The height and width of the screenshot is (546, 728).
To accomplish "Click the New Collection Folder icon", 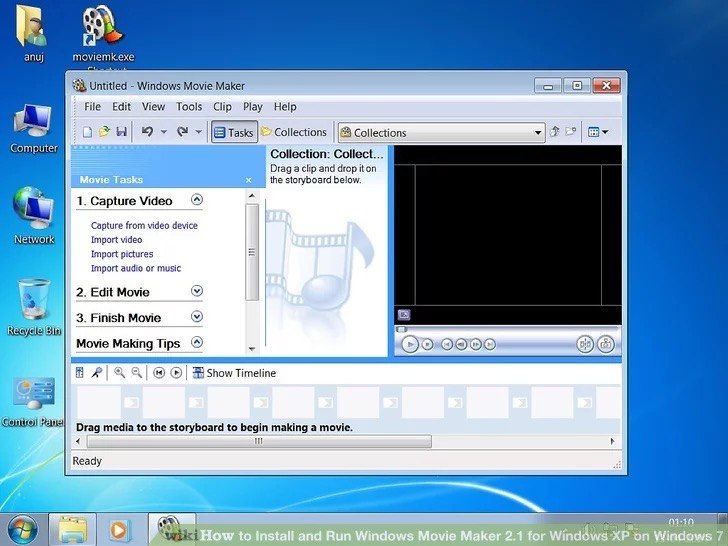I will coord(571,132).
